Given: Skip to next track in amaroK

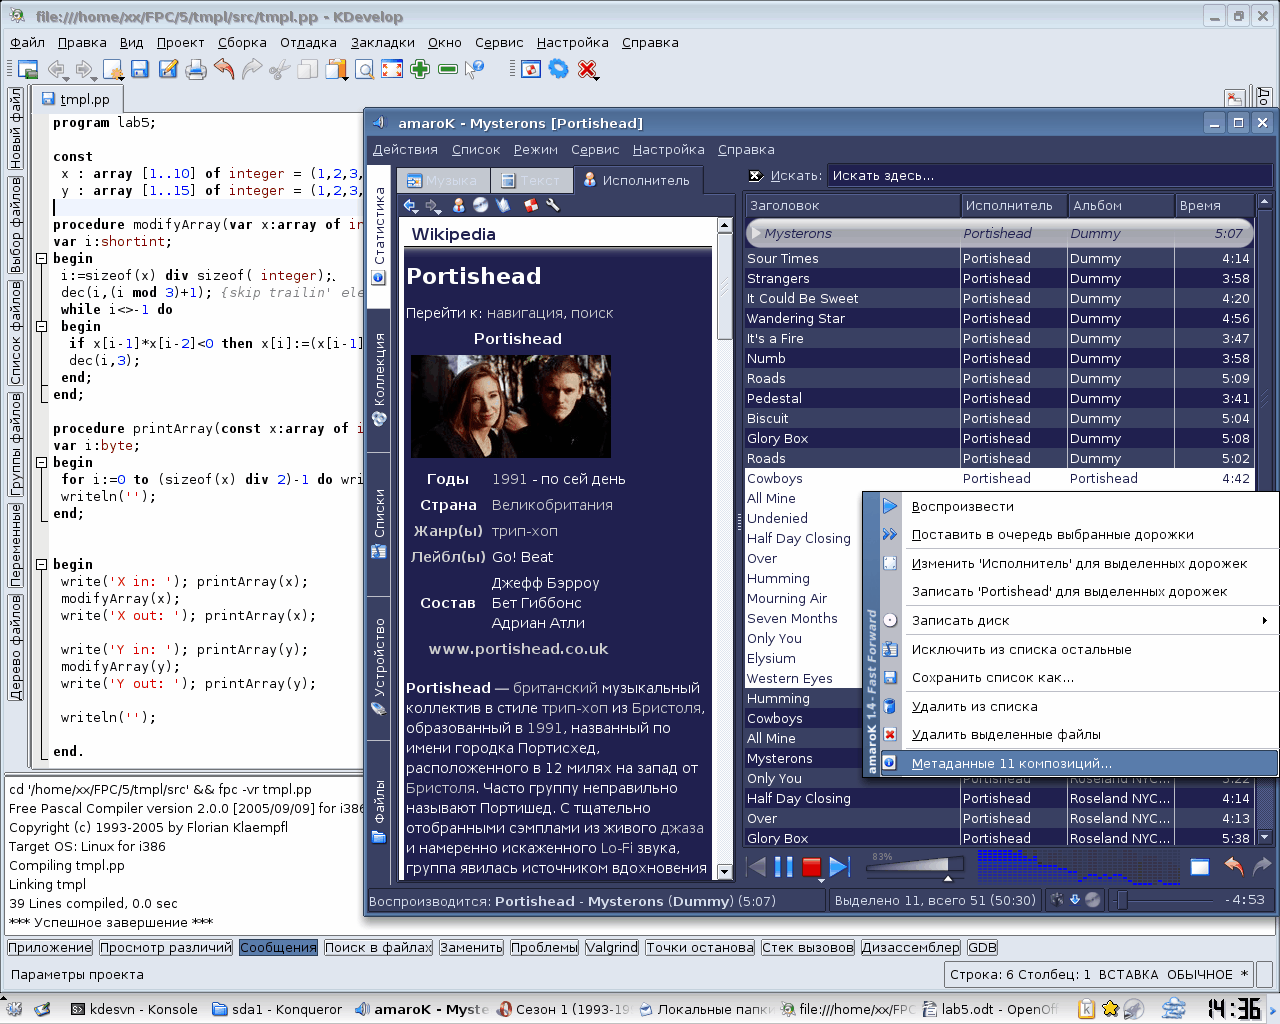Looking at the screenshot, I should [839, 867].
